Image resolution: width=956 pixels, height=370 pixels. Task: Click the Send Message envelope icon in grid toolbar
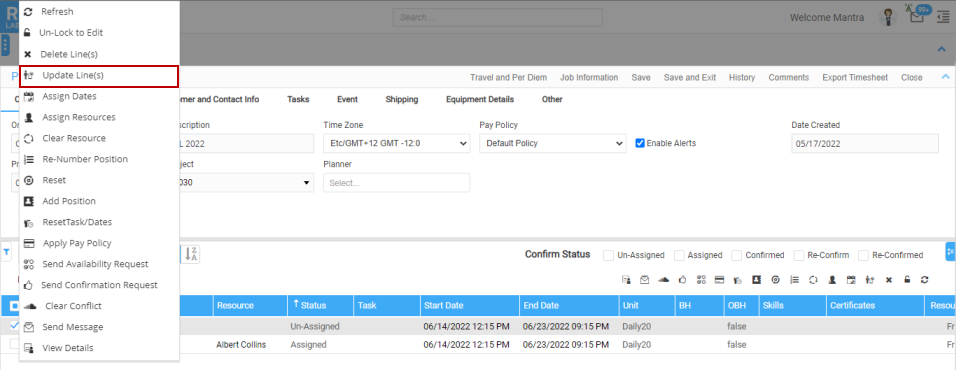(644, 280)
